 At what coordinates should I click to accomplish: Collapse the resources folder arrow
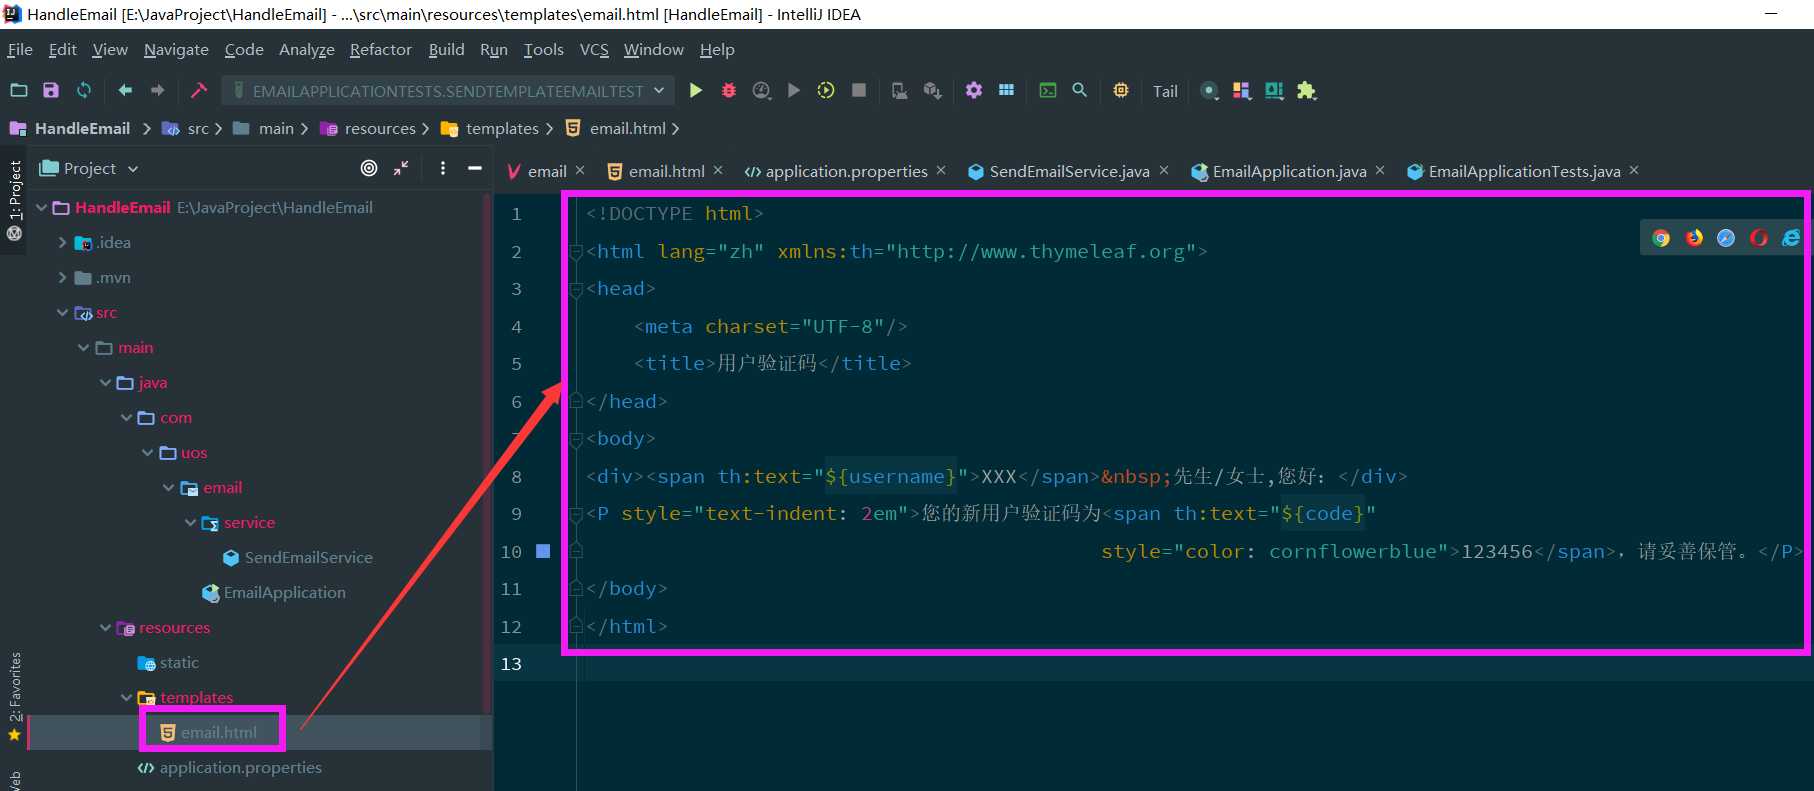pos(105,627)
